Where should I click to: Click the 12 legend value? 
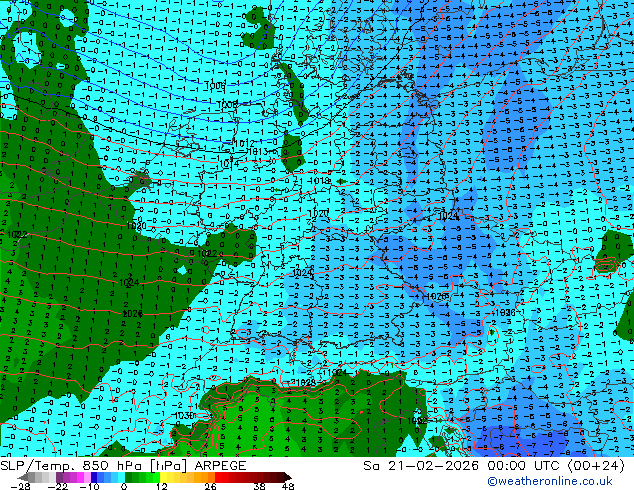[x=162, y=486]
